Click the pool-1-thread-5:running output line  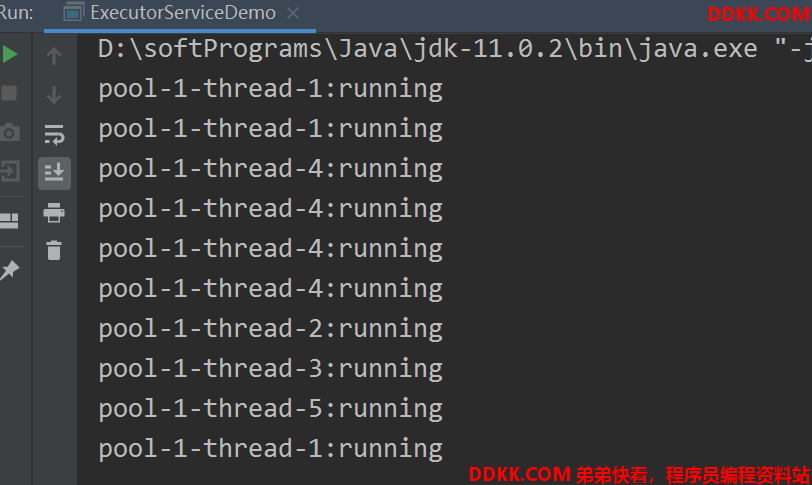click(x=270, y=409)
